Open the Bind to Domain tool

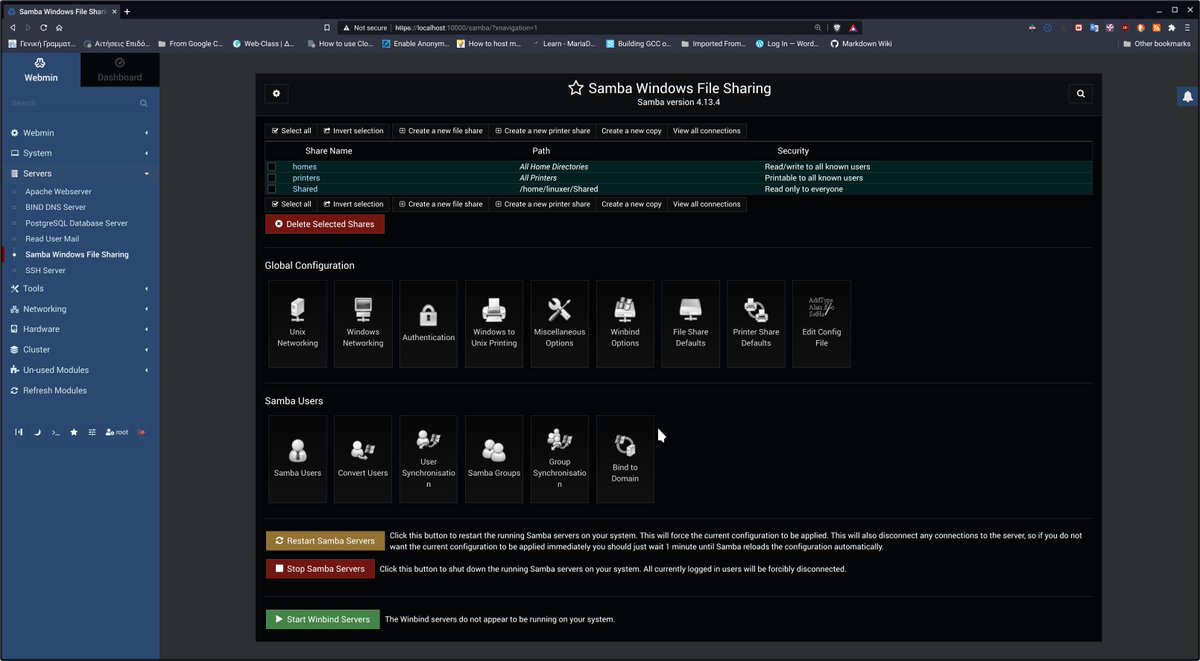pyautogui.click(x=624, y=457)
